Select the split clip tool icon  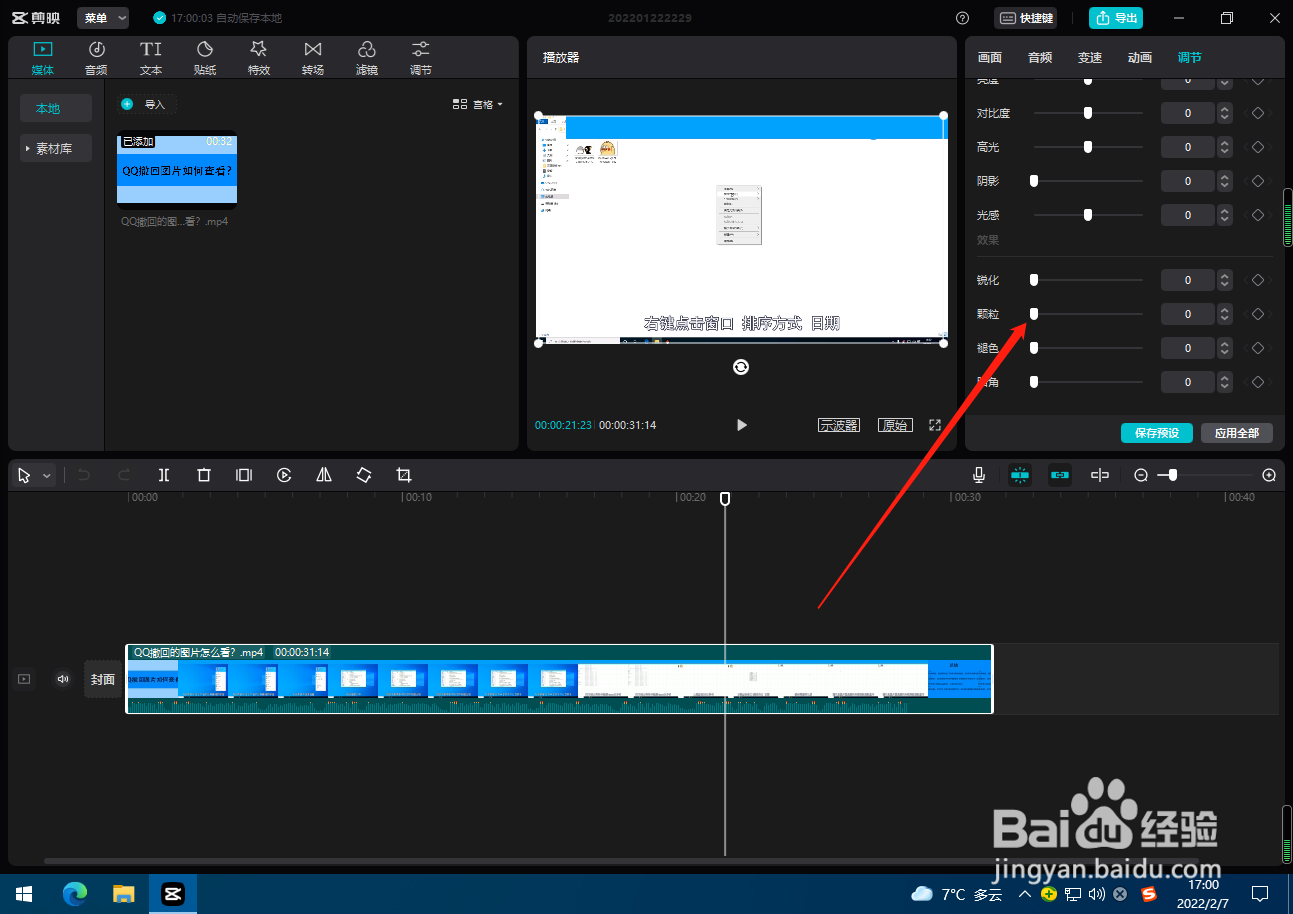[164, 475]
